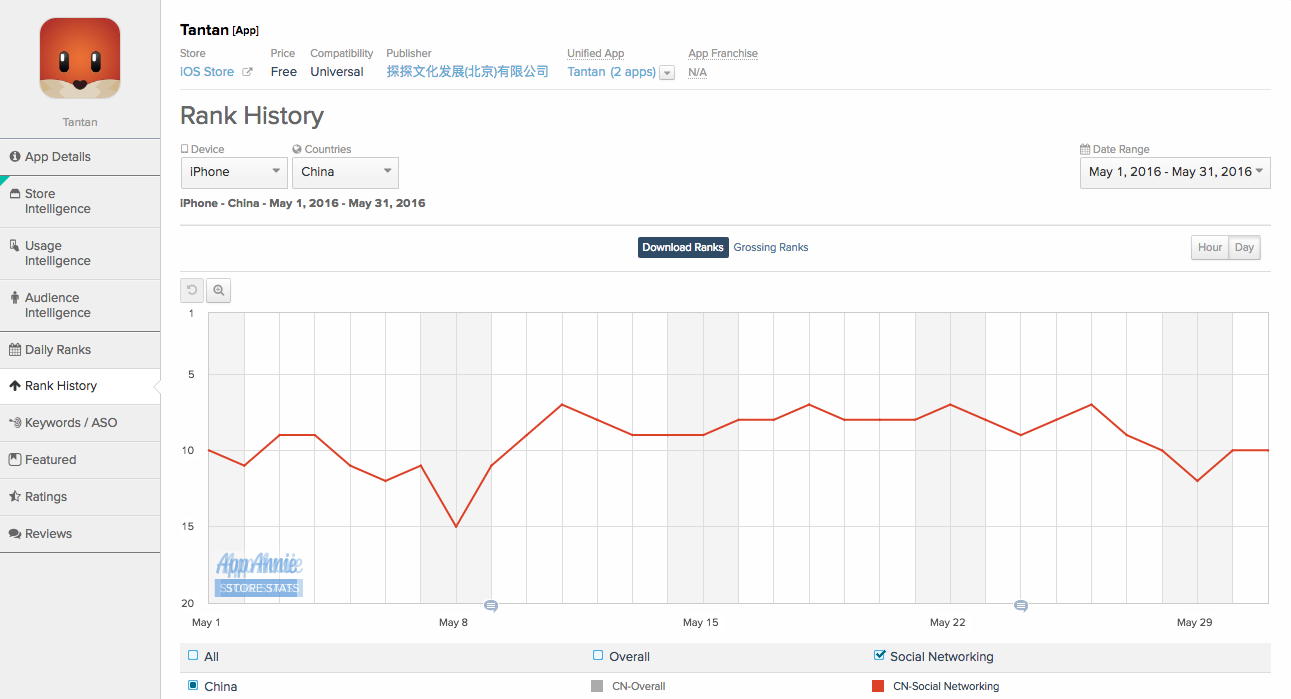Open the Featured page
Image resolution: width=1291 pixels, height=699 pixels.
tap(80, 460)
